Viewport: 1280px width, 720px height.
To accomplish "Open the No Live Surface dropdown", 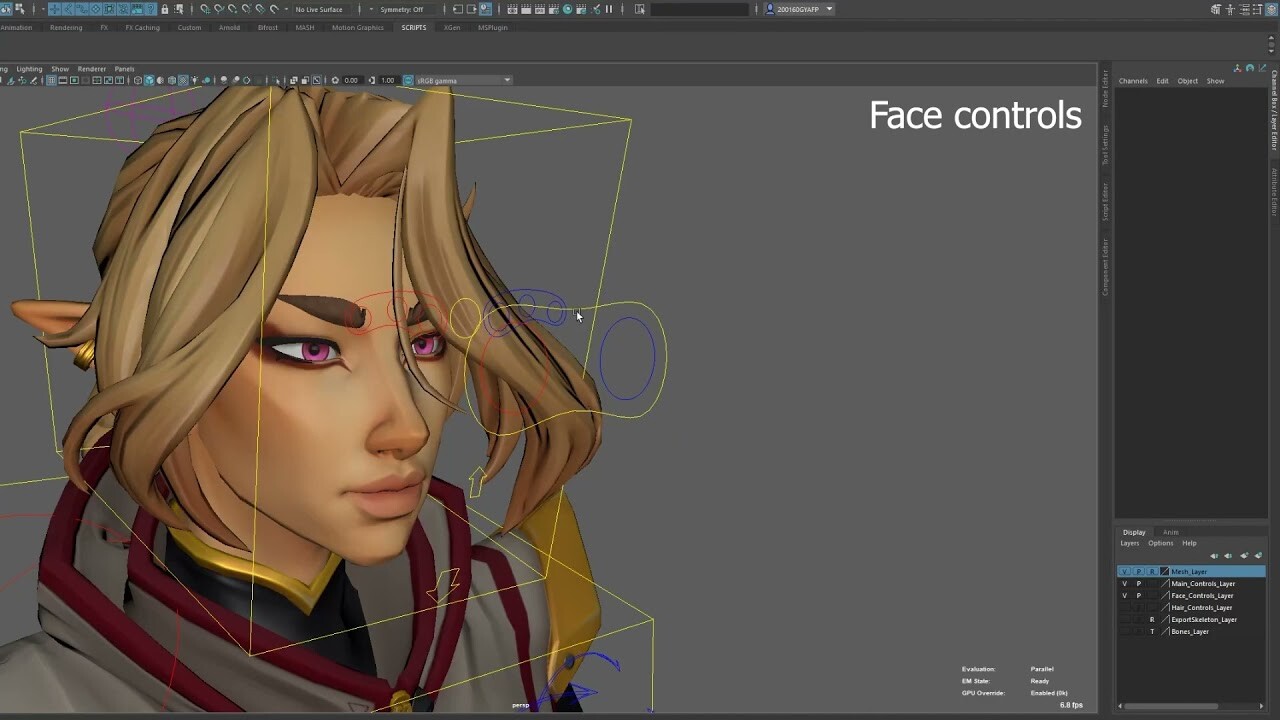I will 317,9.
